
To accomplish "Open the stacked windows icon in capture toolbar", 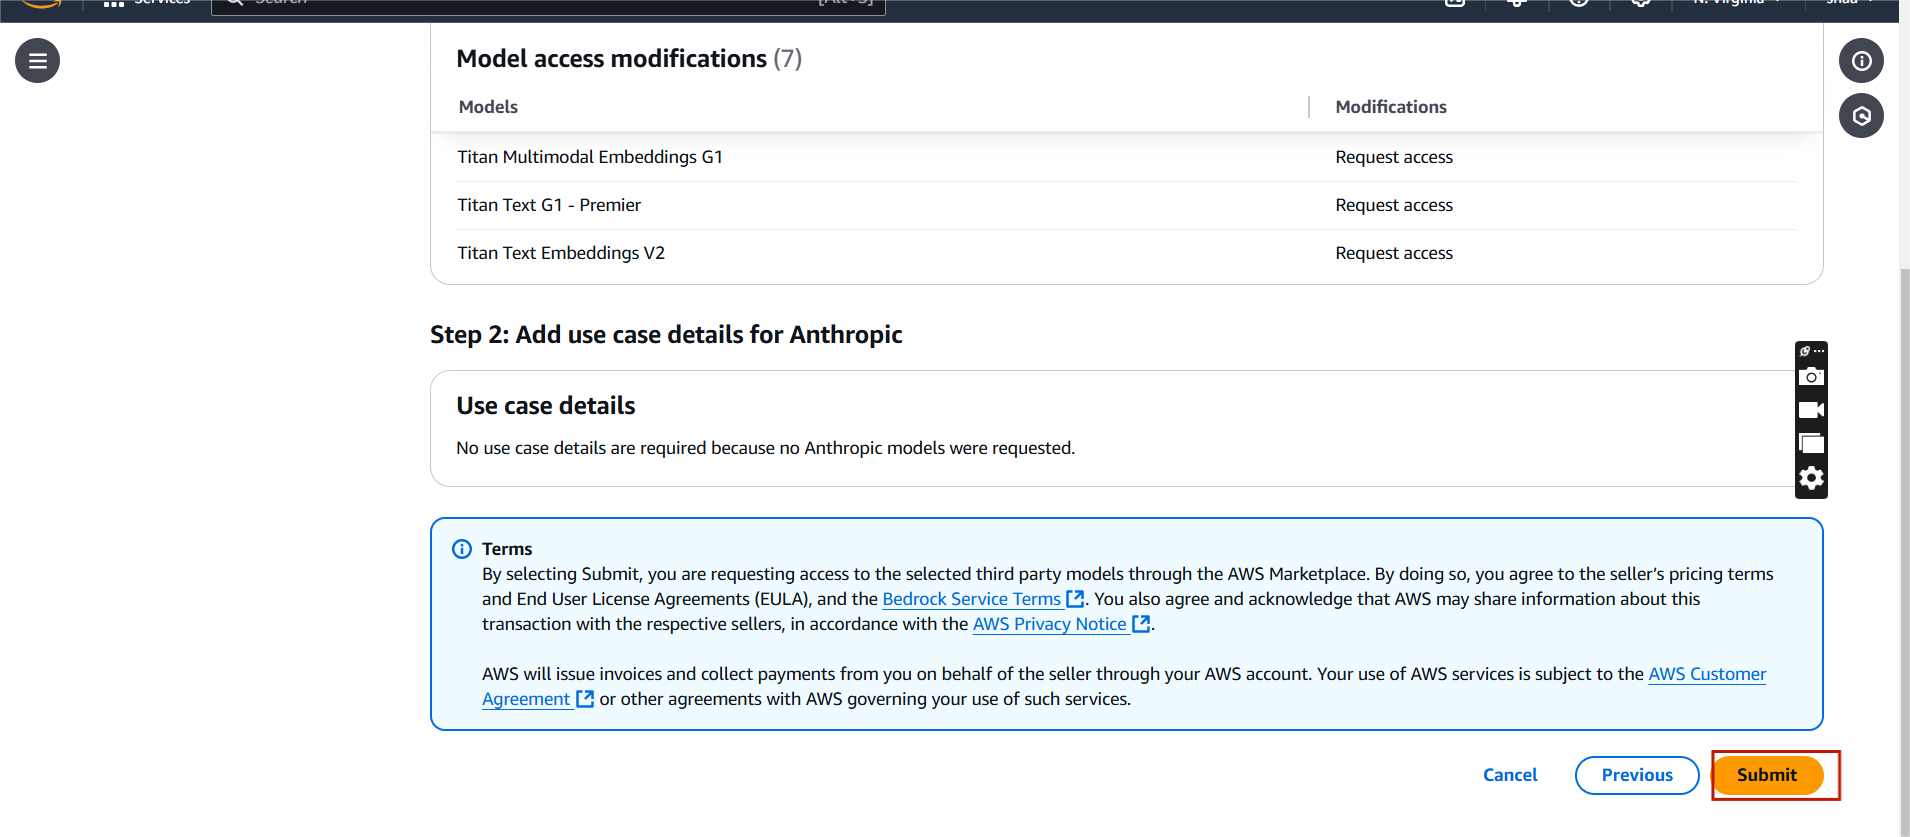I will click(x=1811, y=444).
